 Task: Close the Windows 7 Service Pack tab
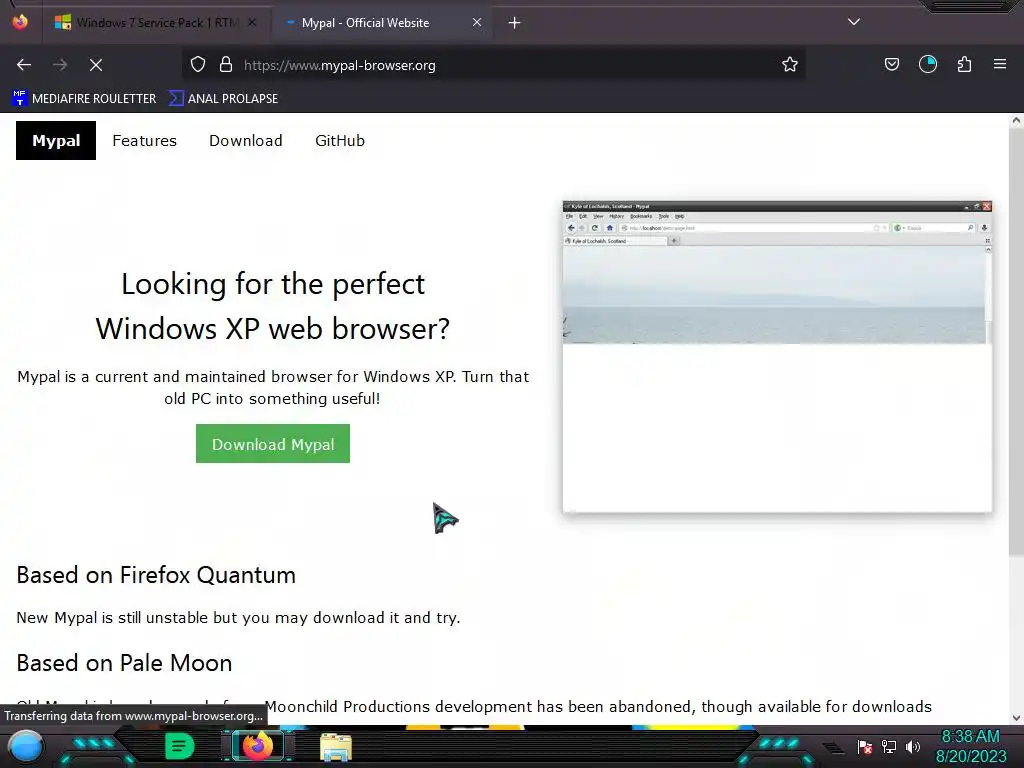coord(252,23)
